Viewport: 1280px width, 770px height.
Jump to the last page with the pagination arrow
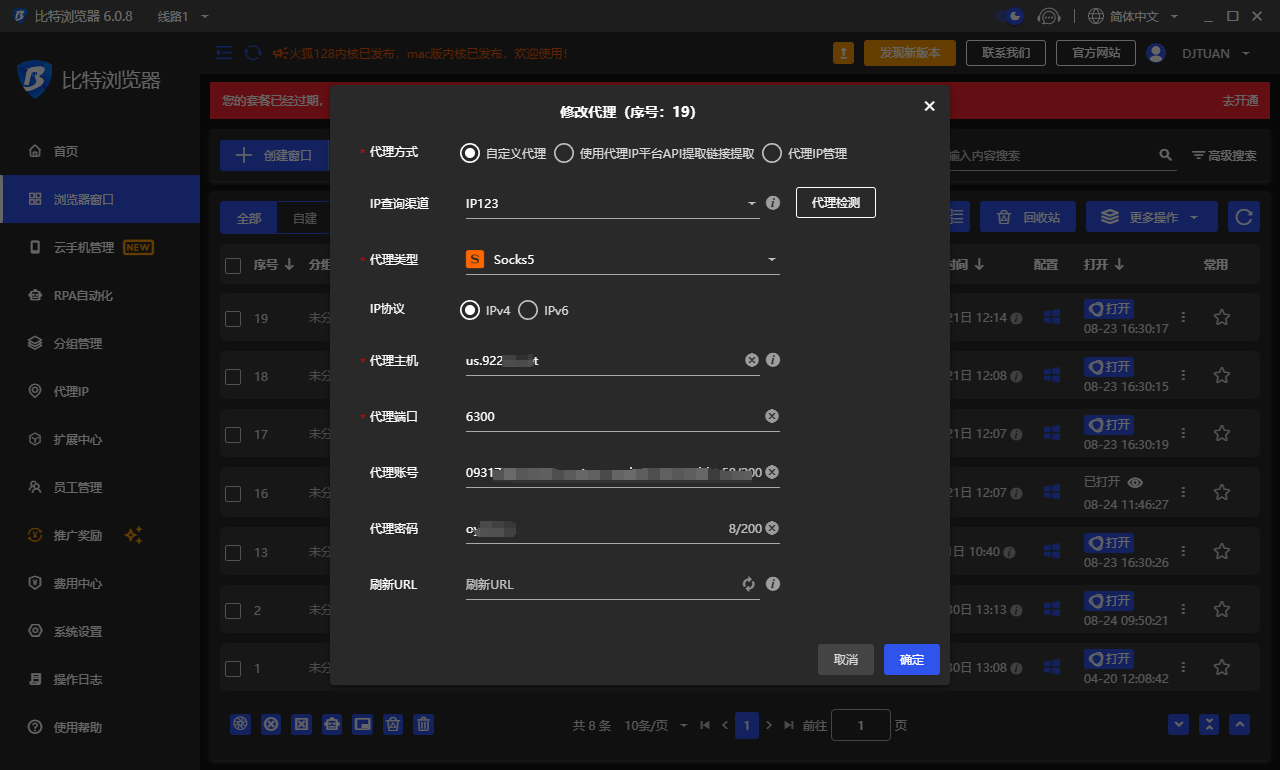[x=789, y=725]
